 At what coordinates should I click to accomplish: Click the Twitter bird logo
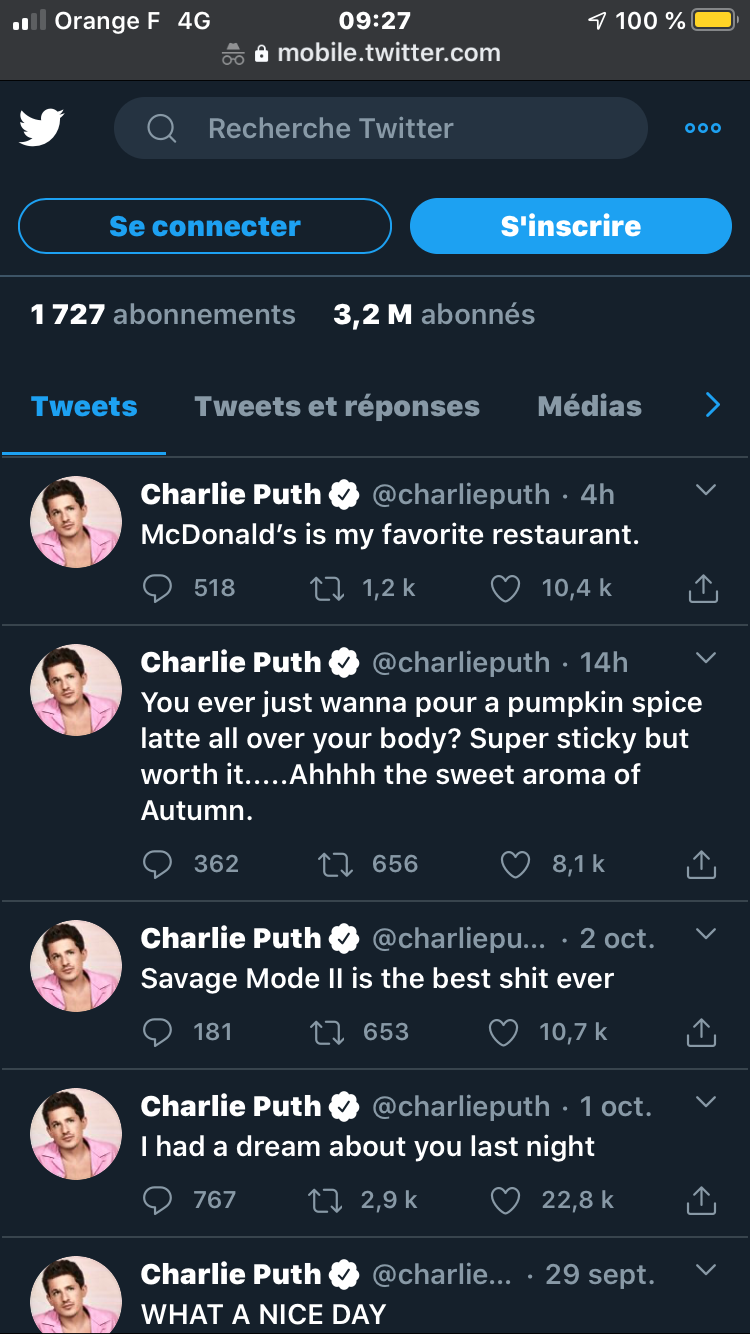pos(41,128)
